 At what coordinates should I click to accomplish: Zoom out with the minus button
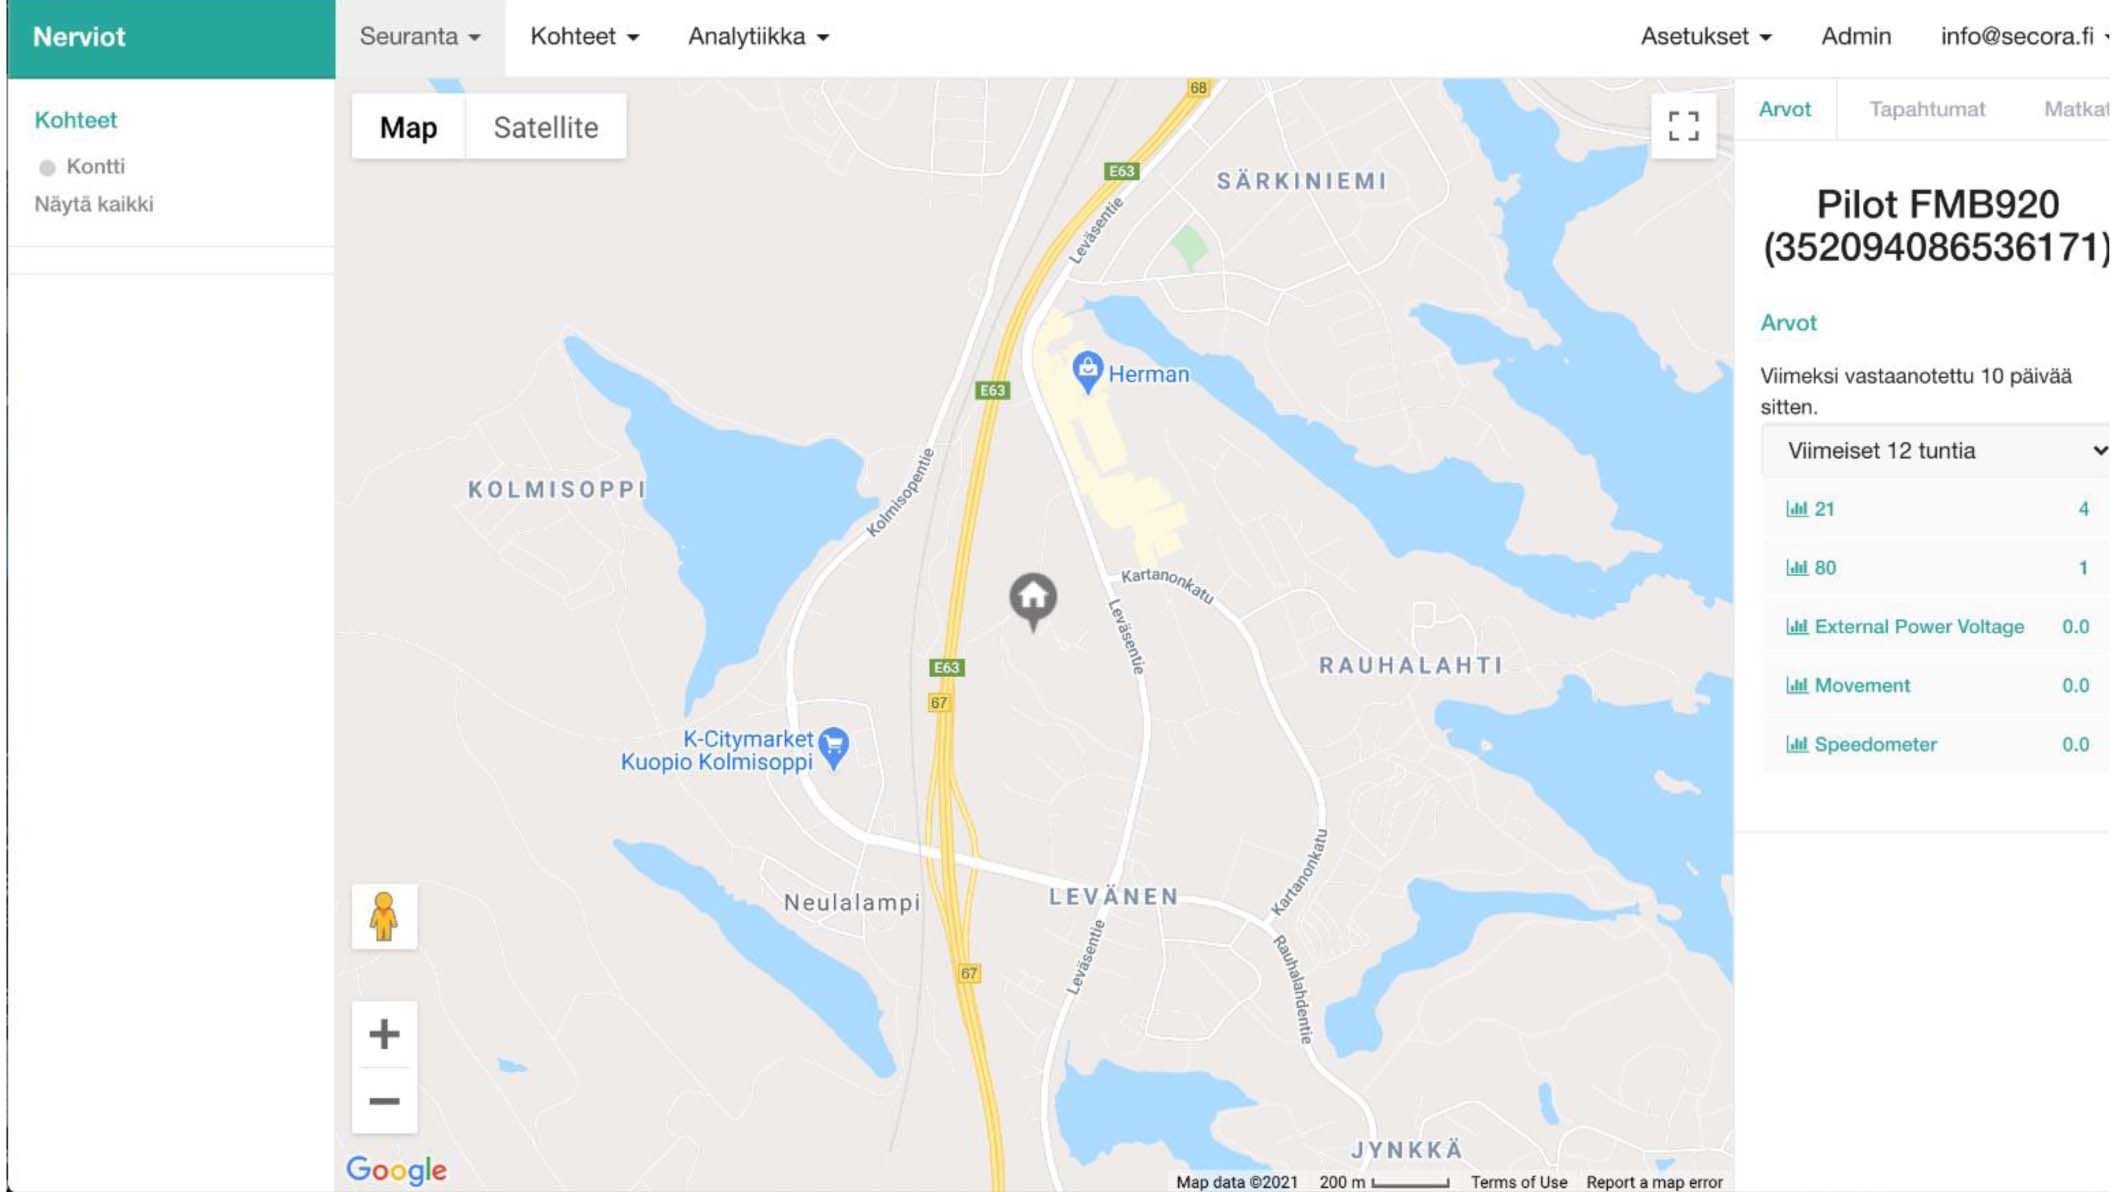[384, 1101]
